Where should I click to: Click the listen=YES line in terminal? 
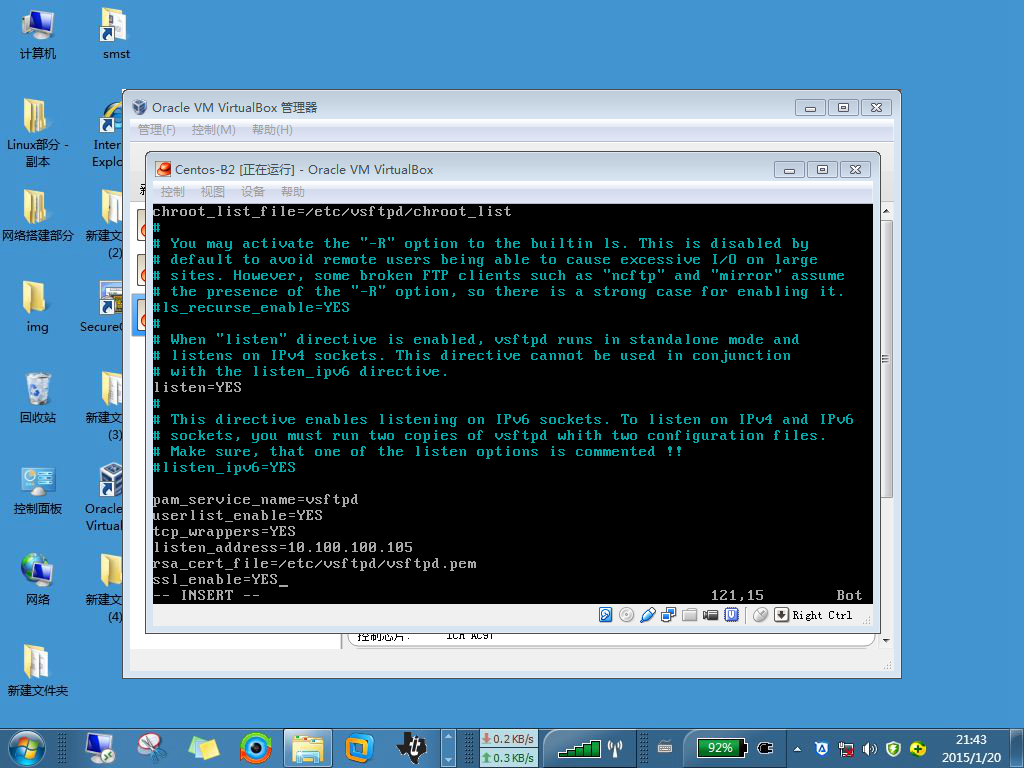point(197,387)
